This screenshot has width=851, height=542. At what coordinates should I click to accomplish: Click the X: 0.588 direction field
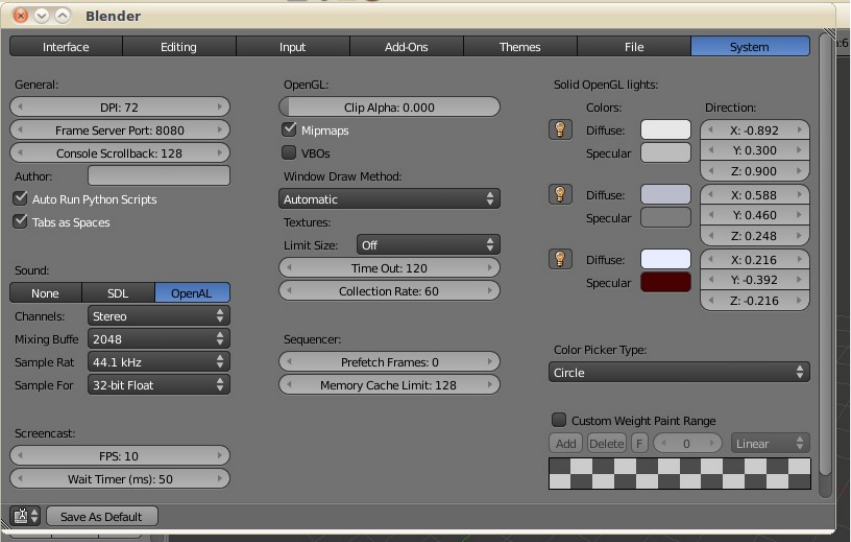tap(755, 194)
